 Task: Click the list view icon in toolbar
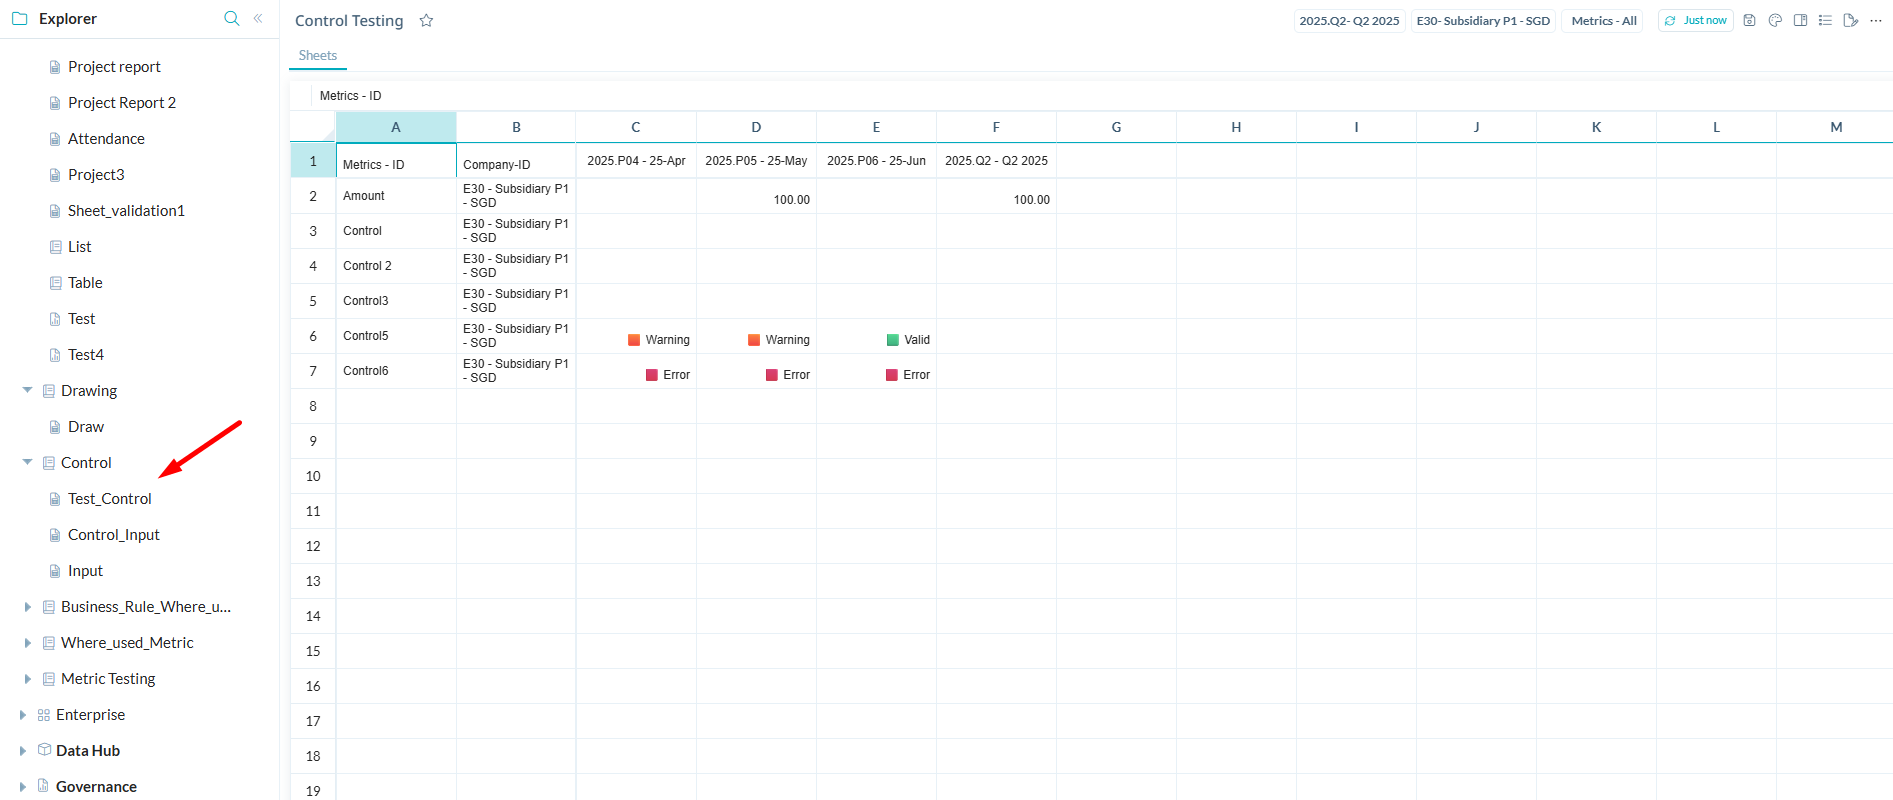1825,20
